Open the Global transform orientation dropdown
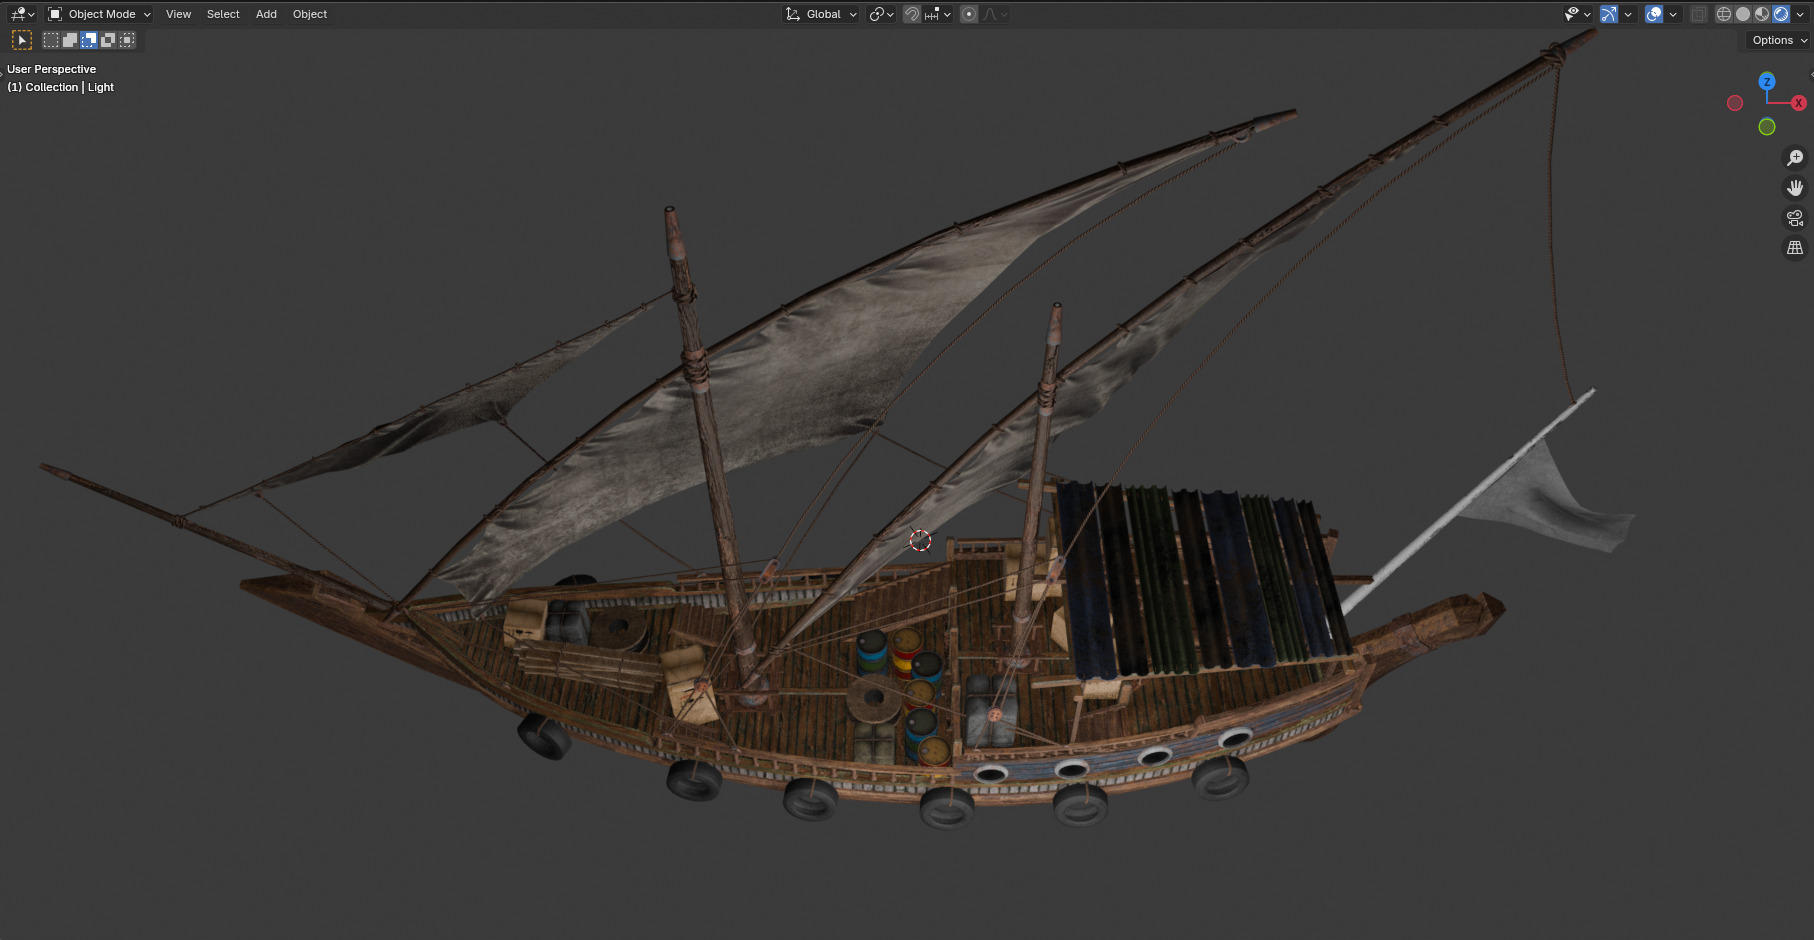The height and width of the screenshot is (940, 1814). tap(821, 14)
